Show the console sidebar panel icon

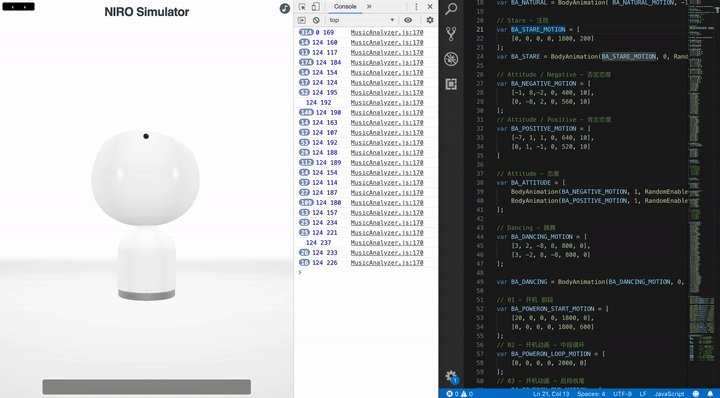(x=302, y=20)
